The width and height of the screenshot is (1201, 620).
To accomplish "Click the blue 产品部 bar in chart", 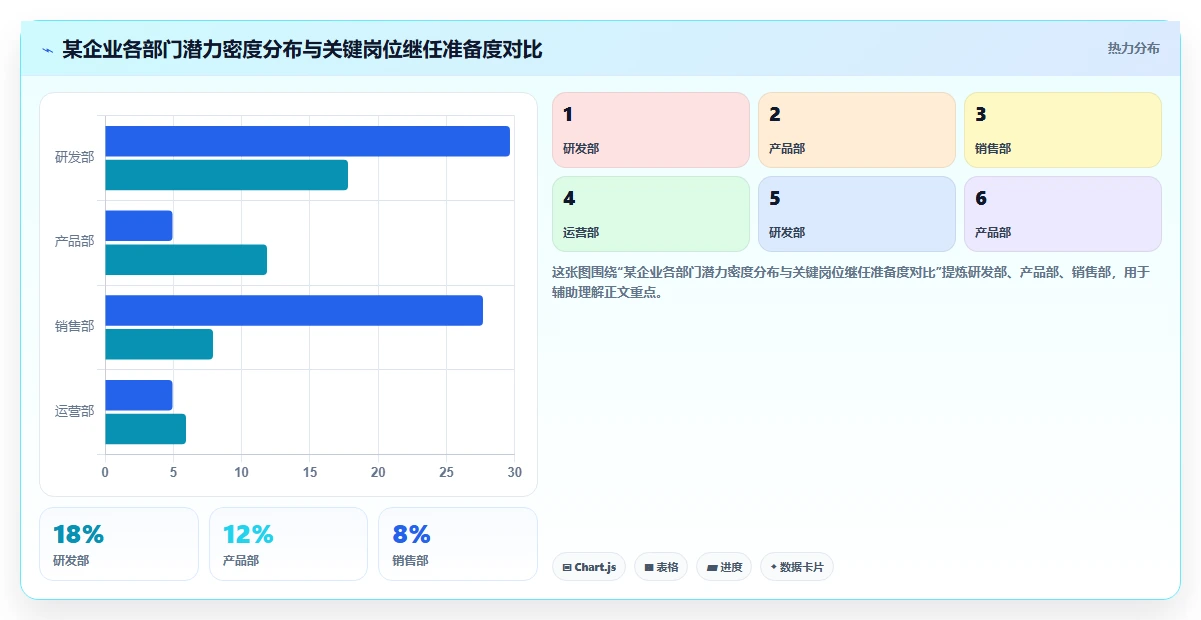I will [x=139, y=226].
